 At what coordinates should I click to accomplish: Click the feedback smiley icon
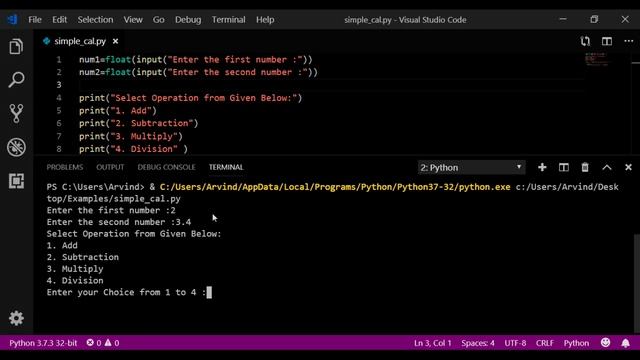(605, 342)
